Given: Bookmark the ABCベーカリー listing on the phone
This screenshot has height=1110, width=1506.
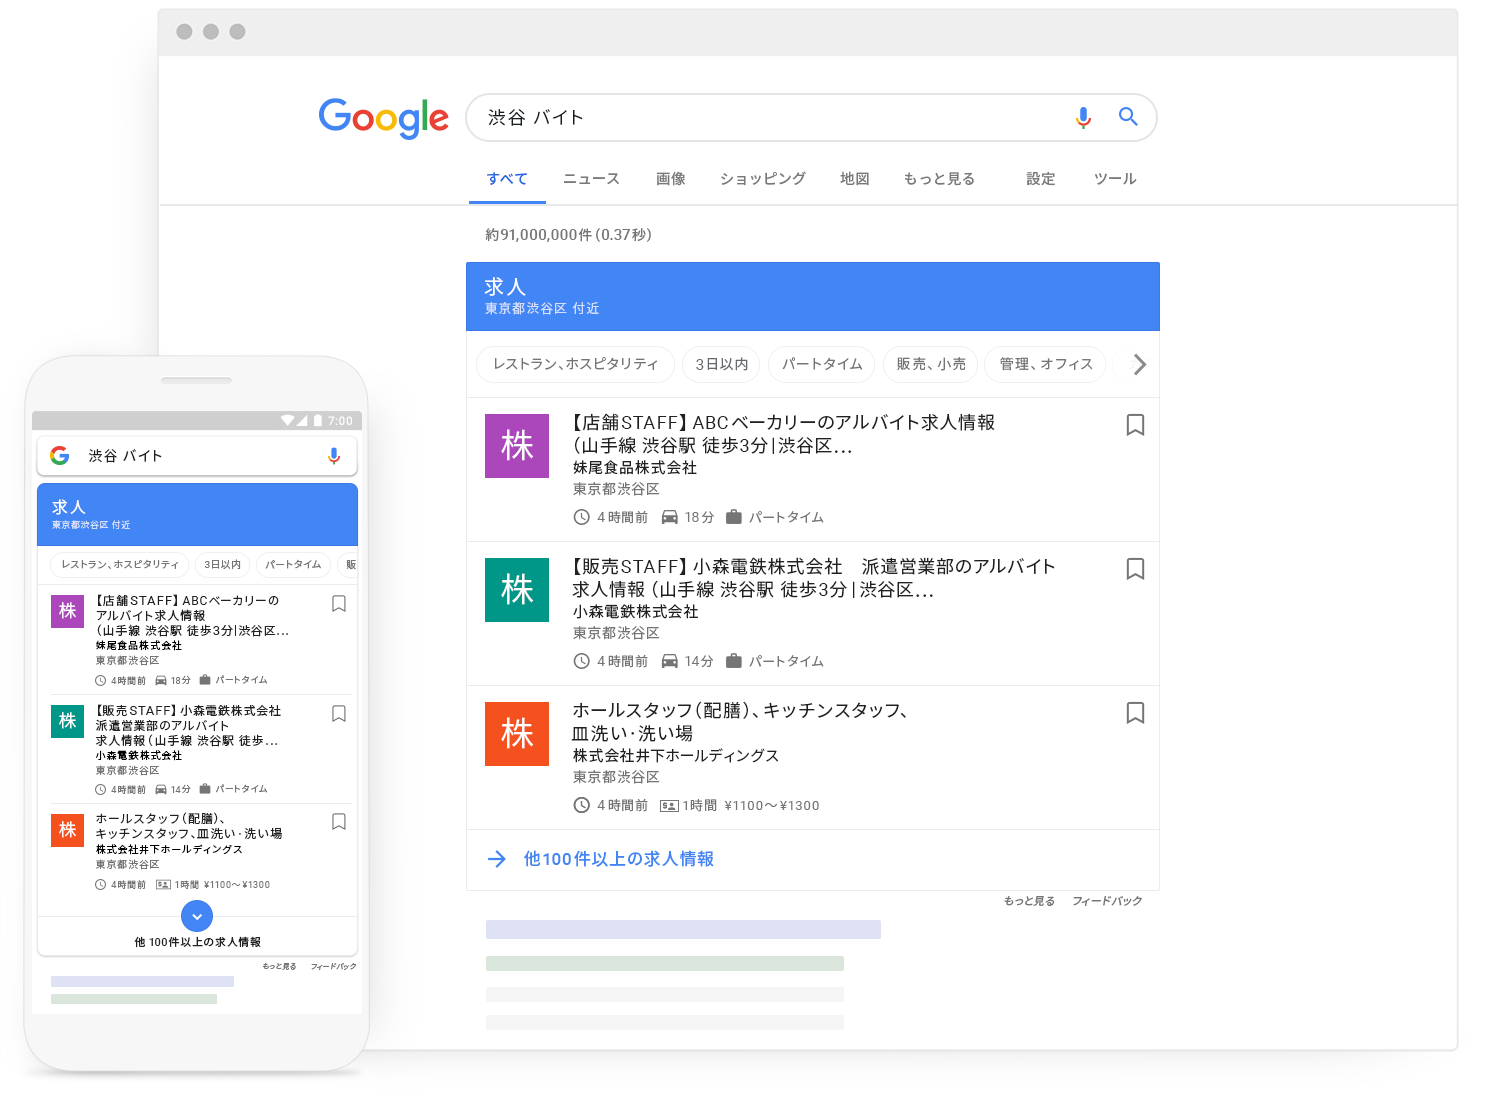Looking at the screenshot, I should 339,604.
